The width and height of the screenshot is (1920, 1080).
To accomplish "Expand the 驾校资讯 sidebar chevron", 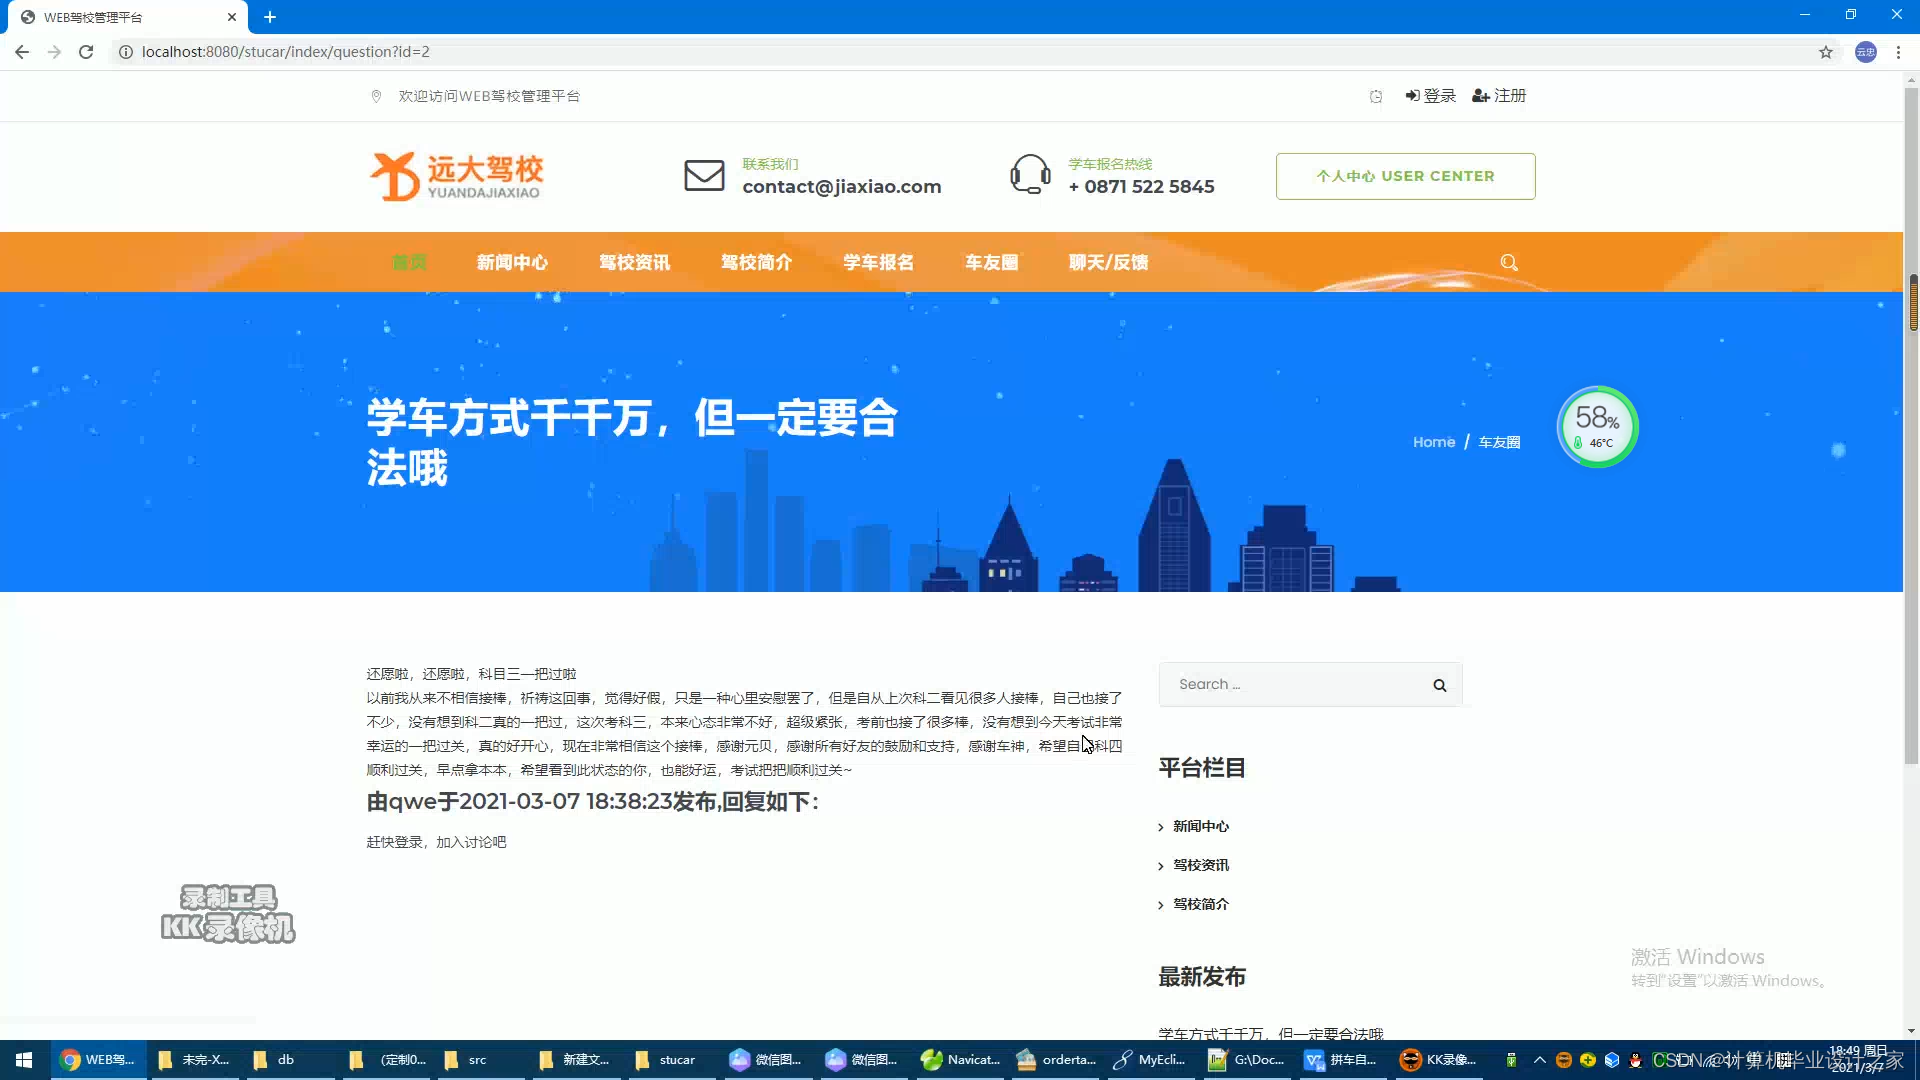I will click(x=1162, y=864).
